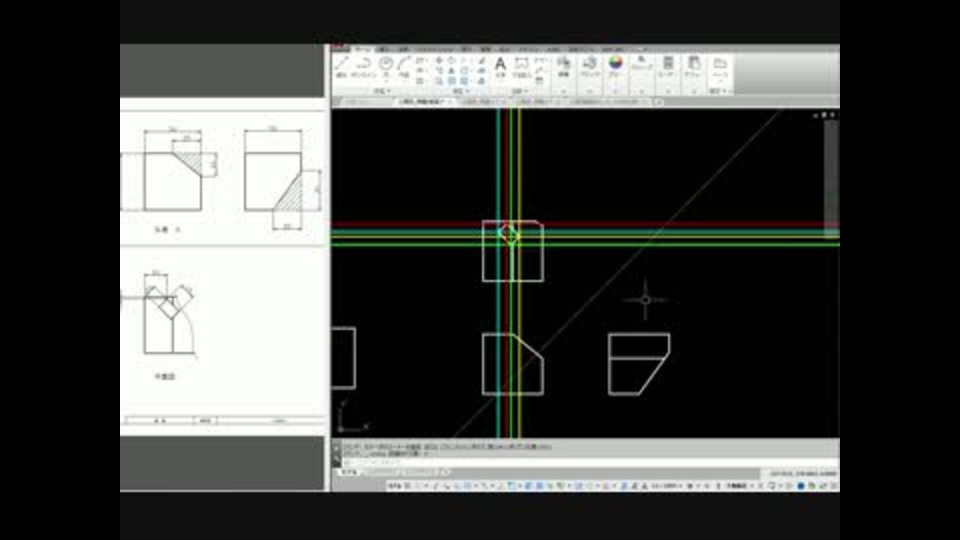This screenshot has width=960, height=540.
Task: Select the Circle tool
Action: pyautogui.click(x=386, y=64)
